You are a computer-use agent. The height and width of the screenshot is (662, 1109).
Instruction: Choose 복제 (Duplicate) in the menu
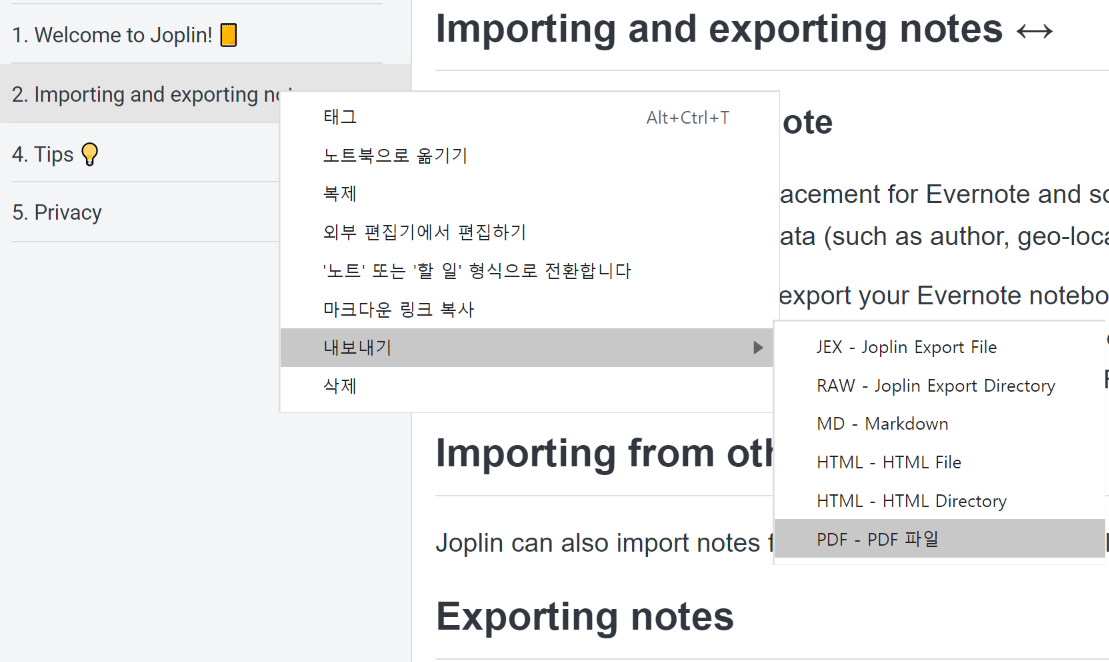[526, 194]
